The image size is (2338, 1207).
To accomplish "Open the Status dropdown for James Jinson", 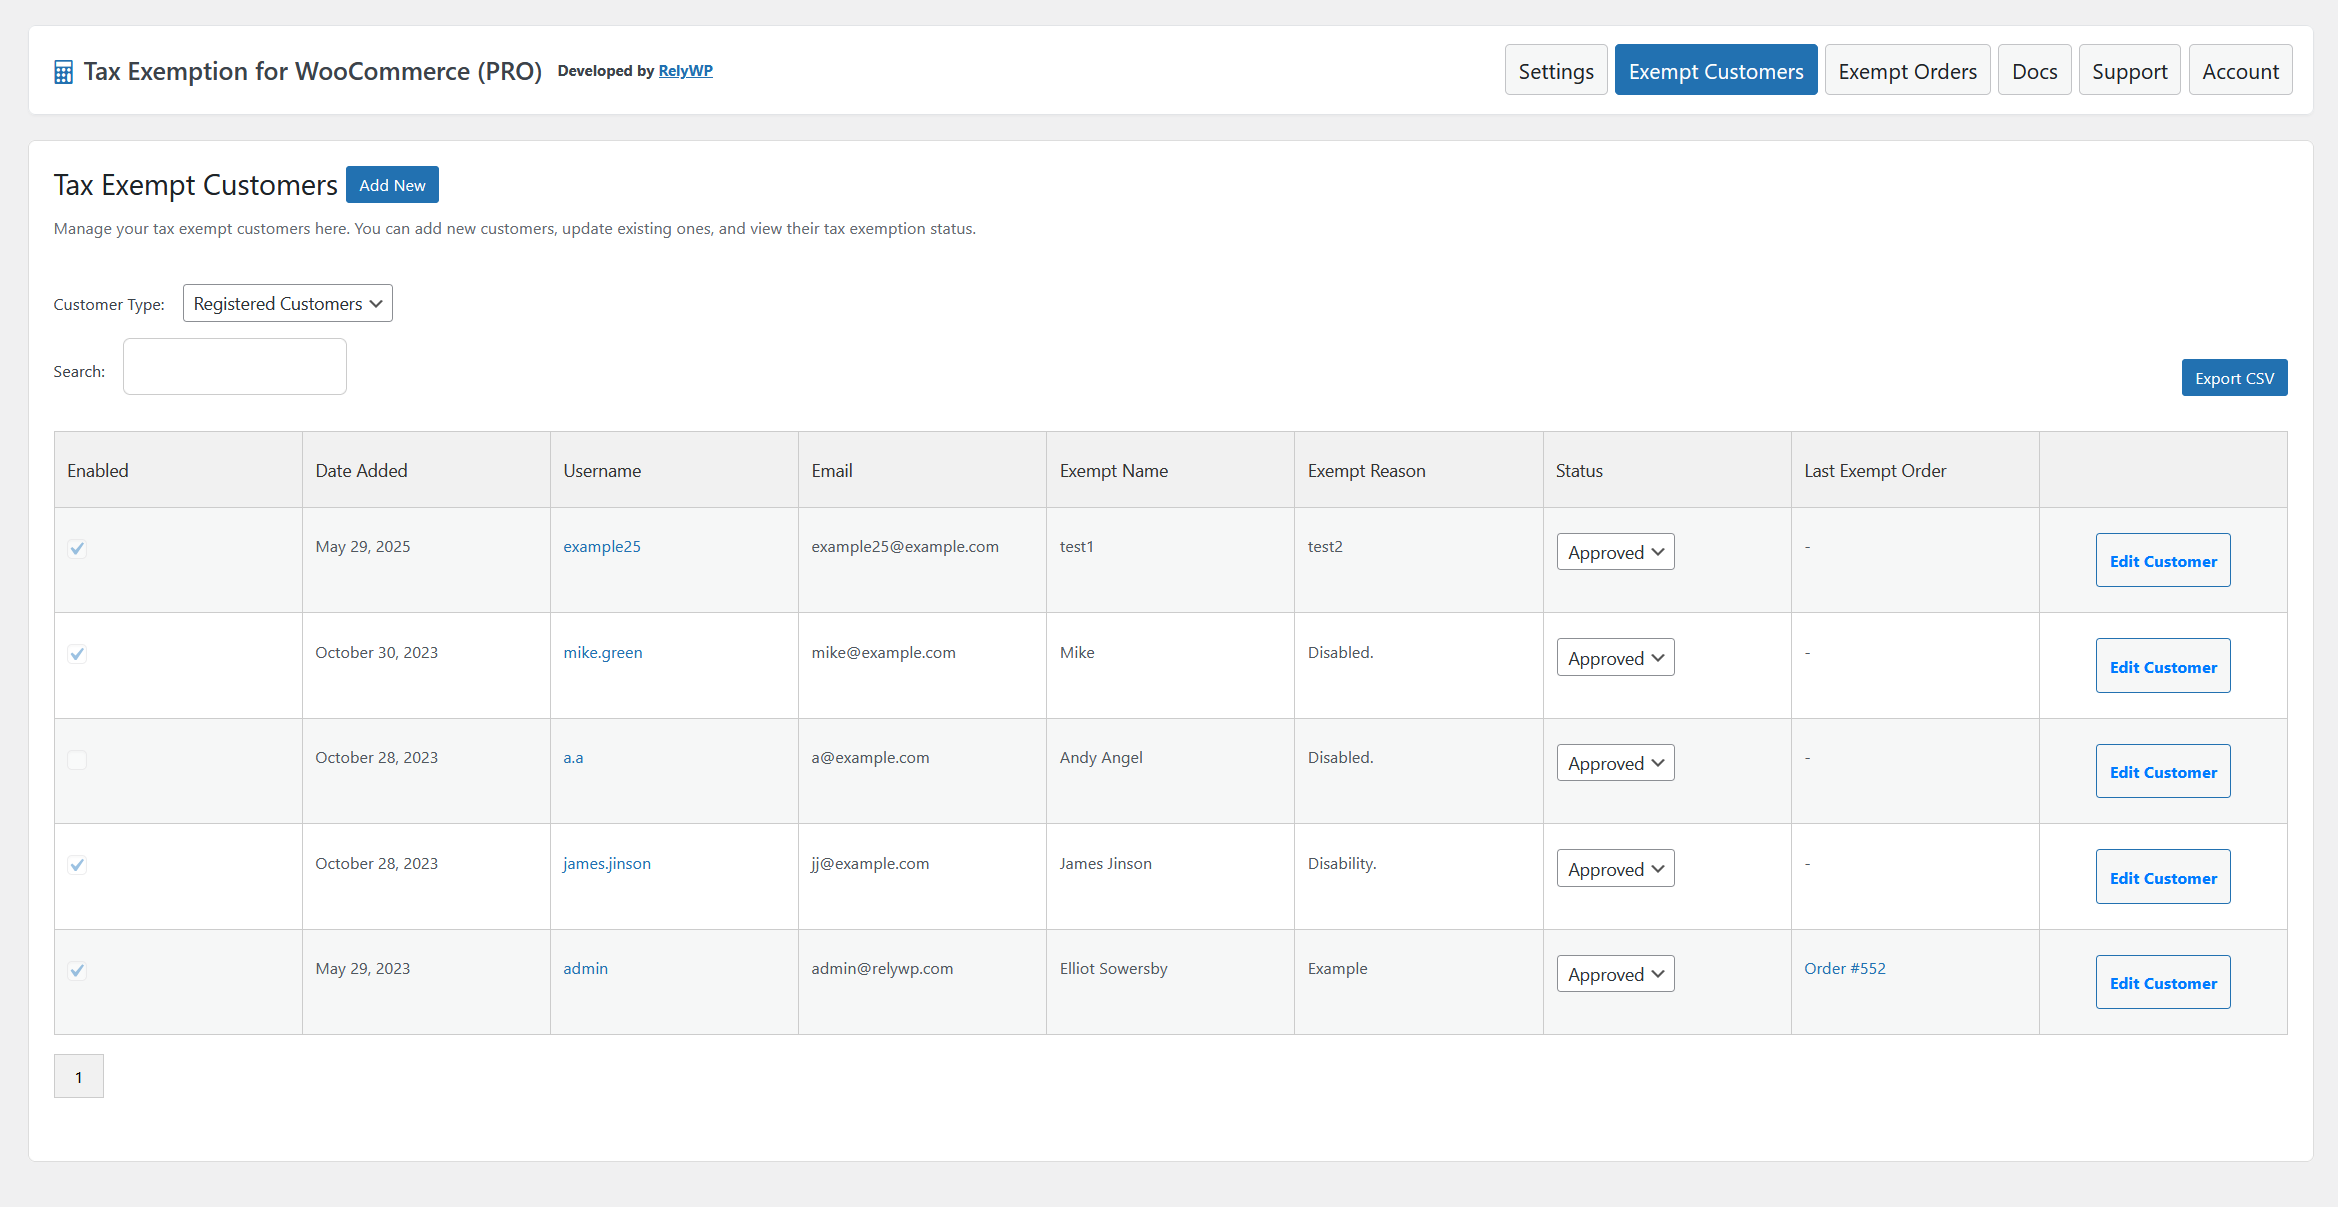I will click(x=1614, y=868).
